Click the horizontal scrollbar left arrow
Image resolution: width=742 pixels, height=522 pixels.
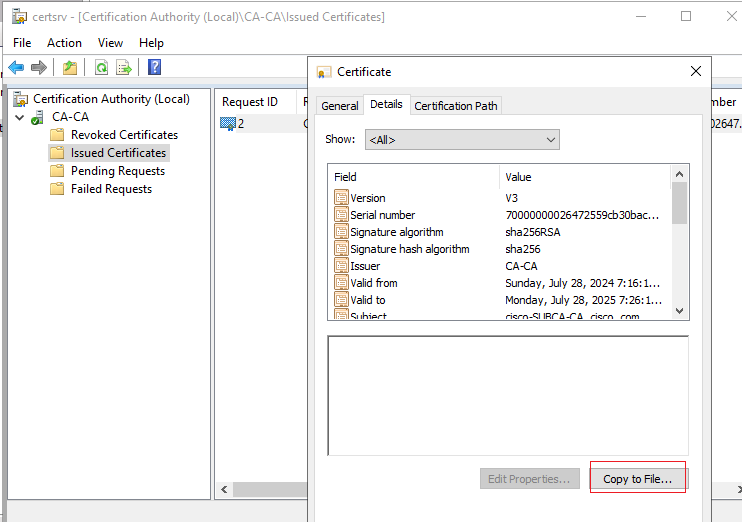point(224,489)
